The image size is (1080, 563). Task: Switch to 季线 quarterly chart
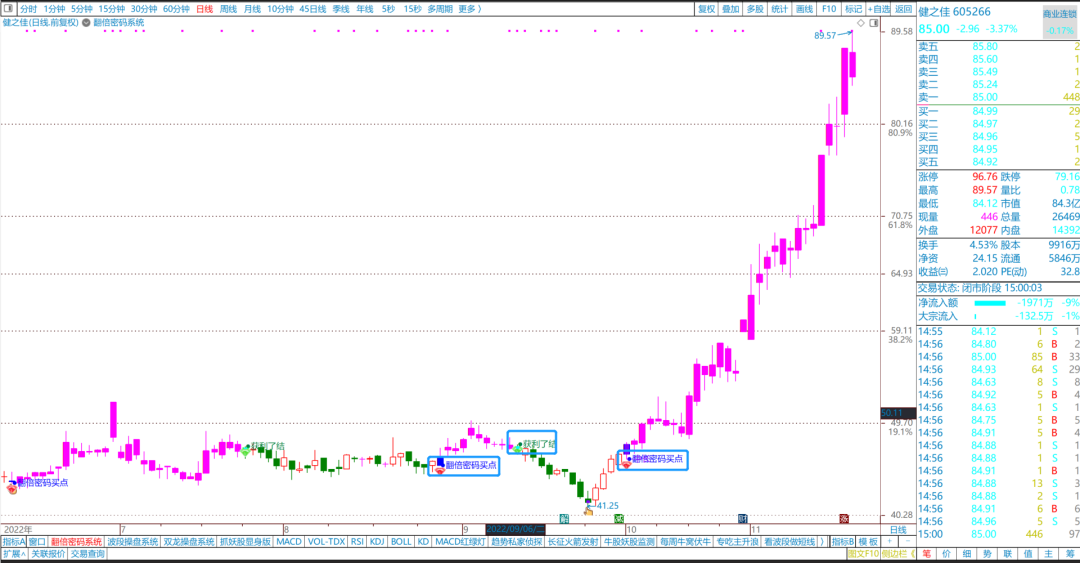341,9
